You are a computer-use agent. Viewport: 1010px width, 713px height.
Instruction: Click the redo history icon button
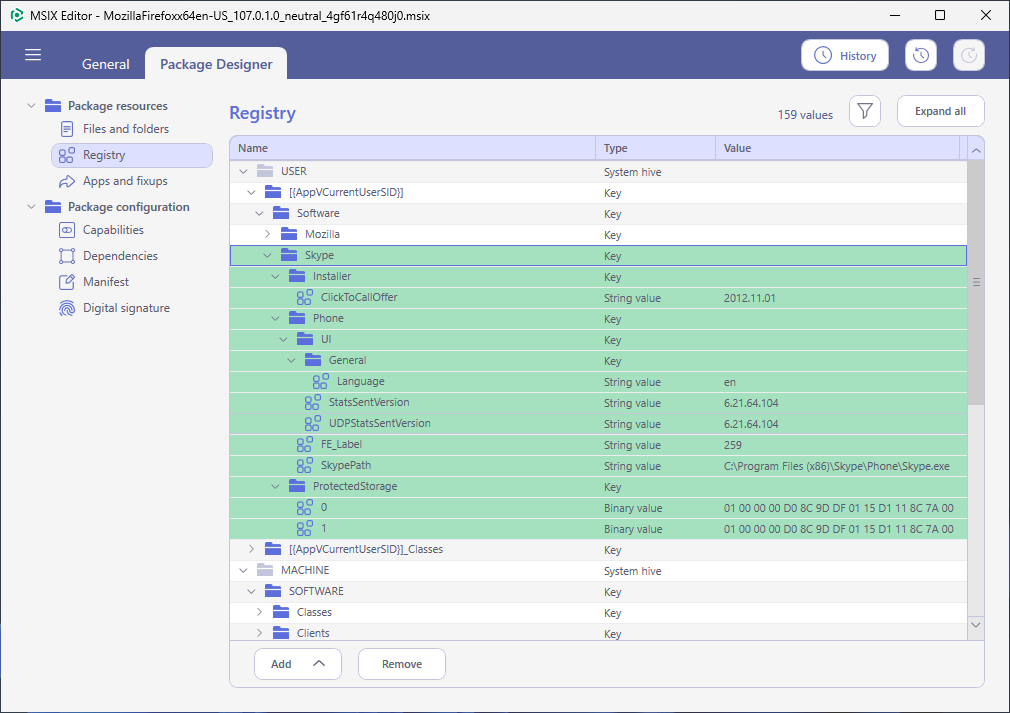pyautogui.click(x=969, y=55)
